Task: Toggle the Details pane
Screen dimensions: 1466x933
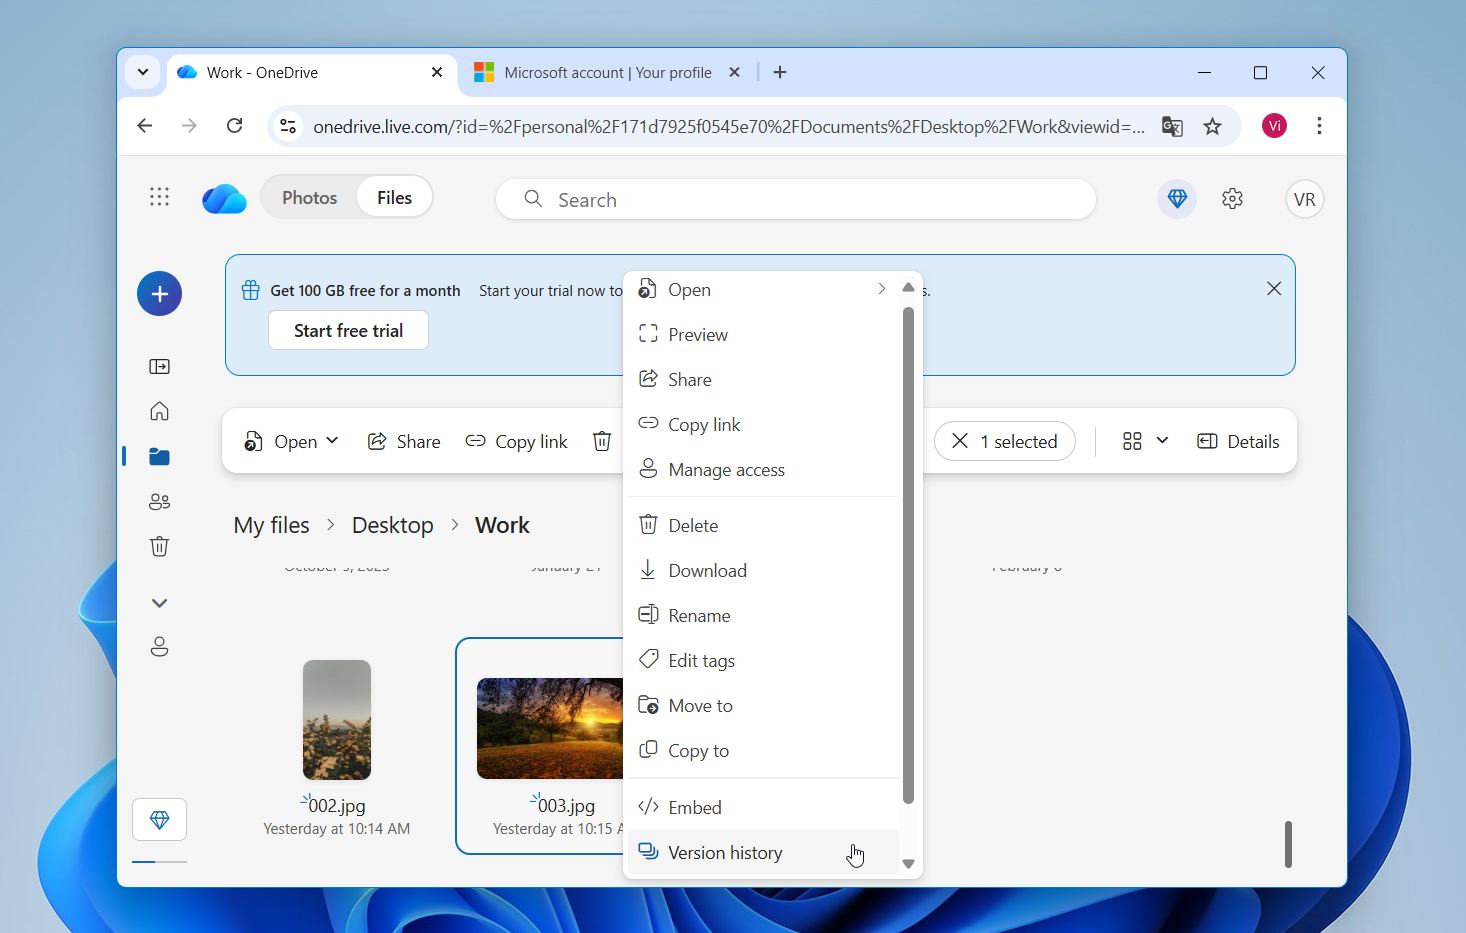Action: (1238, 440)
